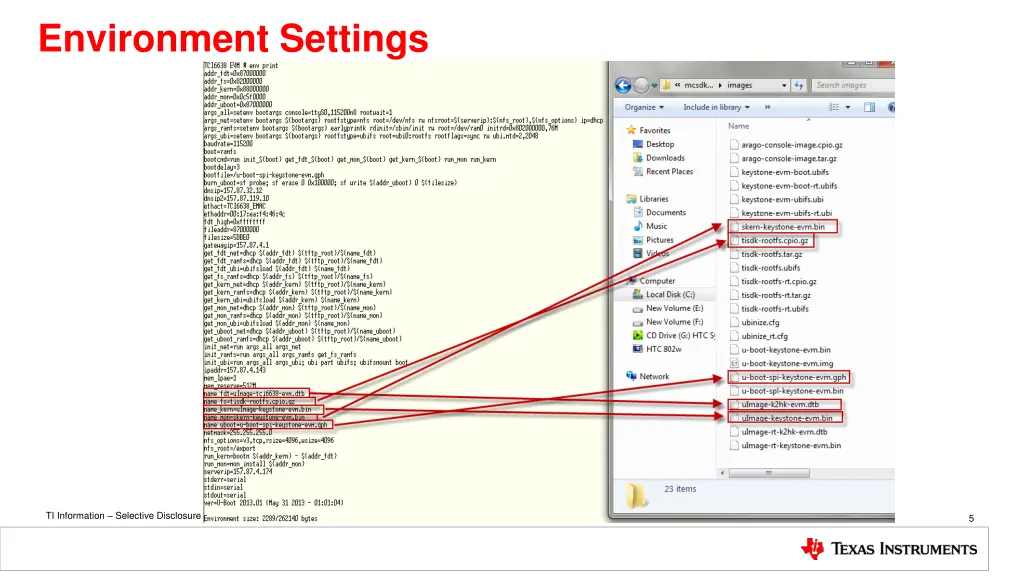Select the mcsdk breadcrumb in address bar
The image size is (1024, 576).
coord(698,85)
